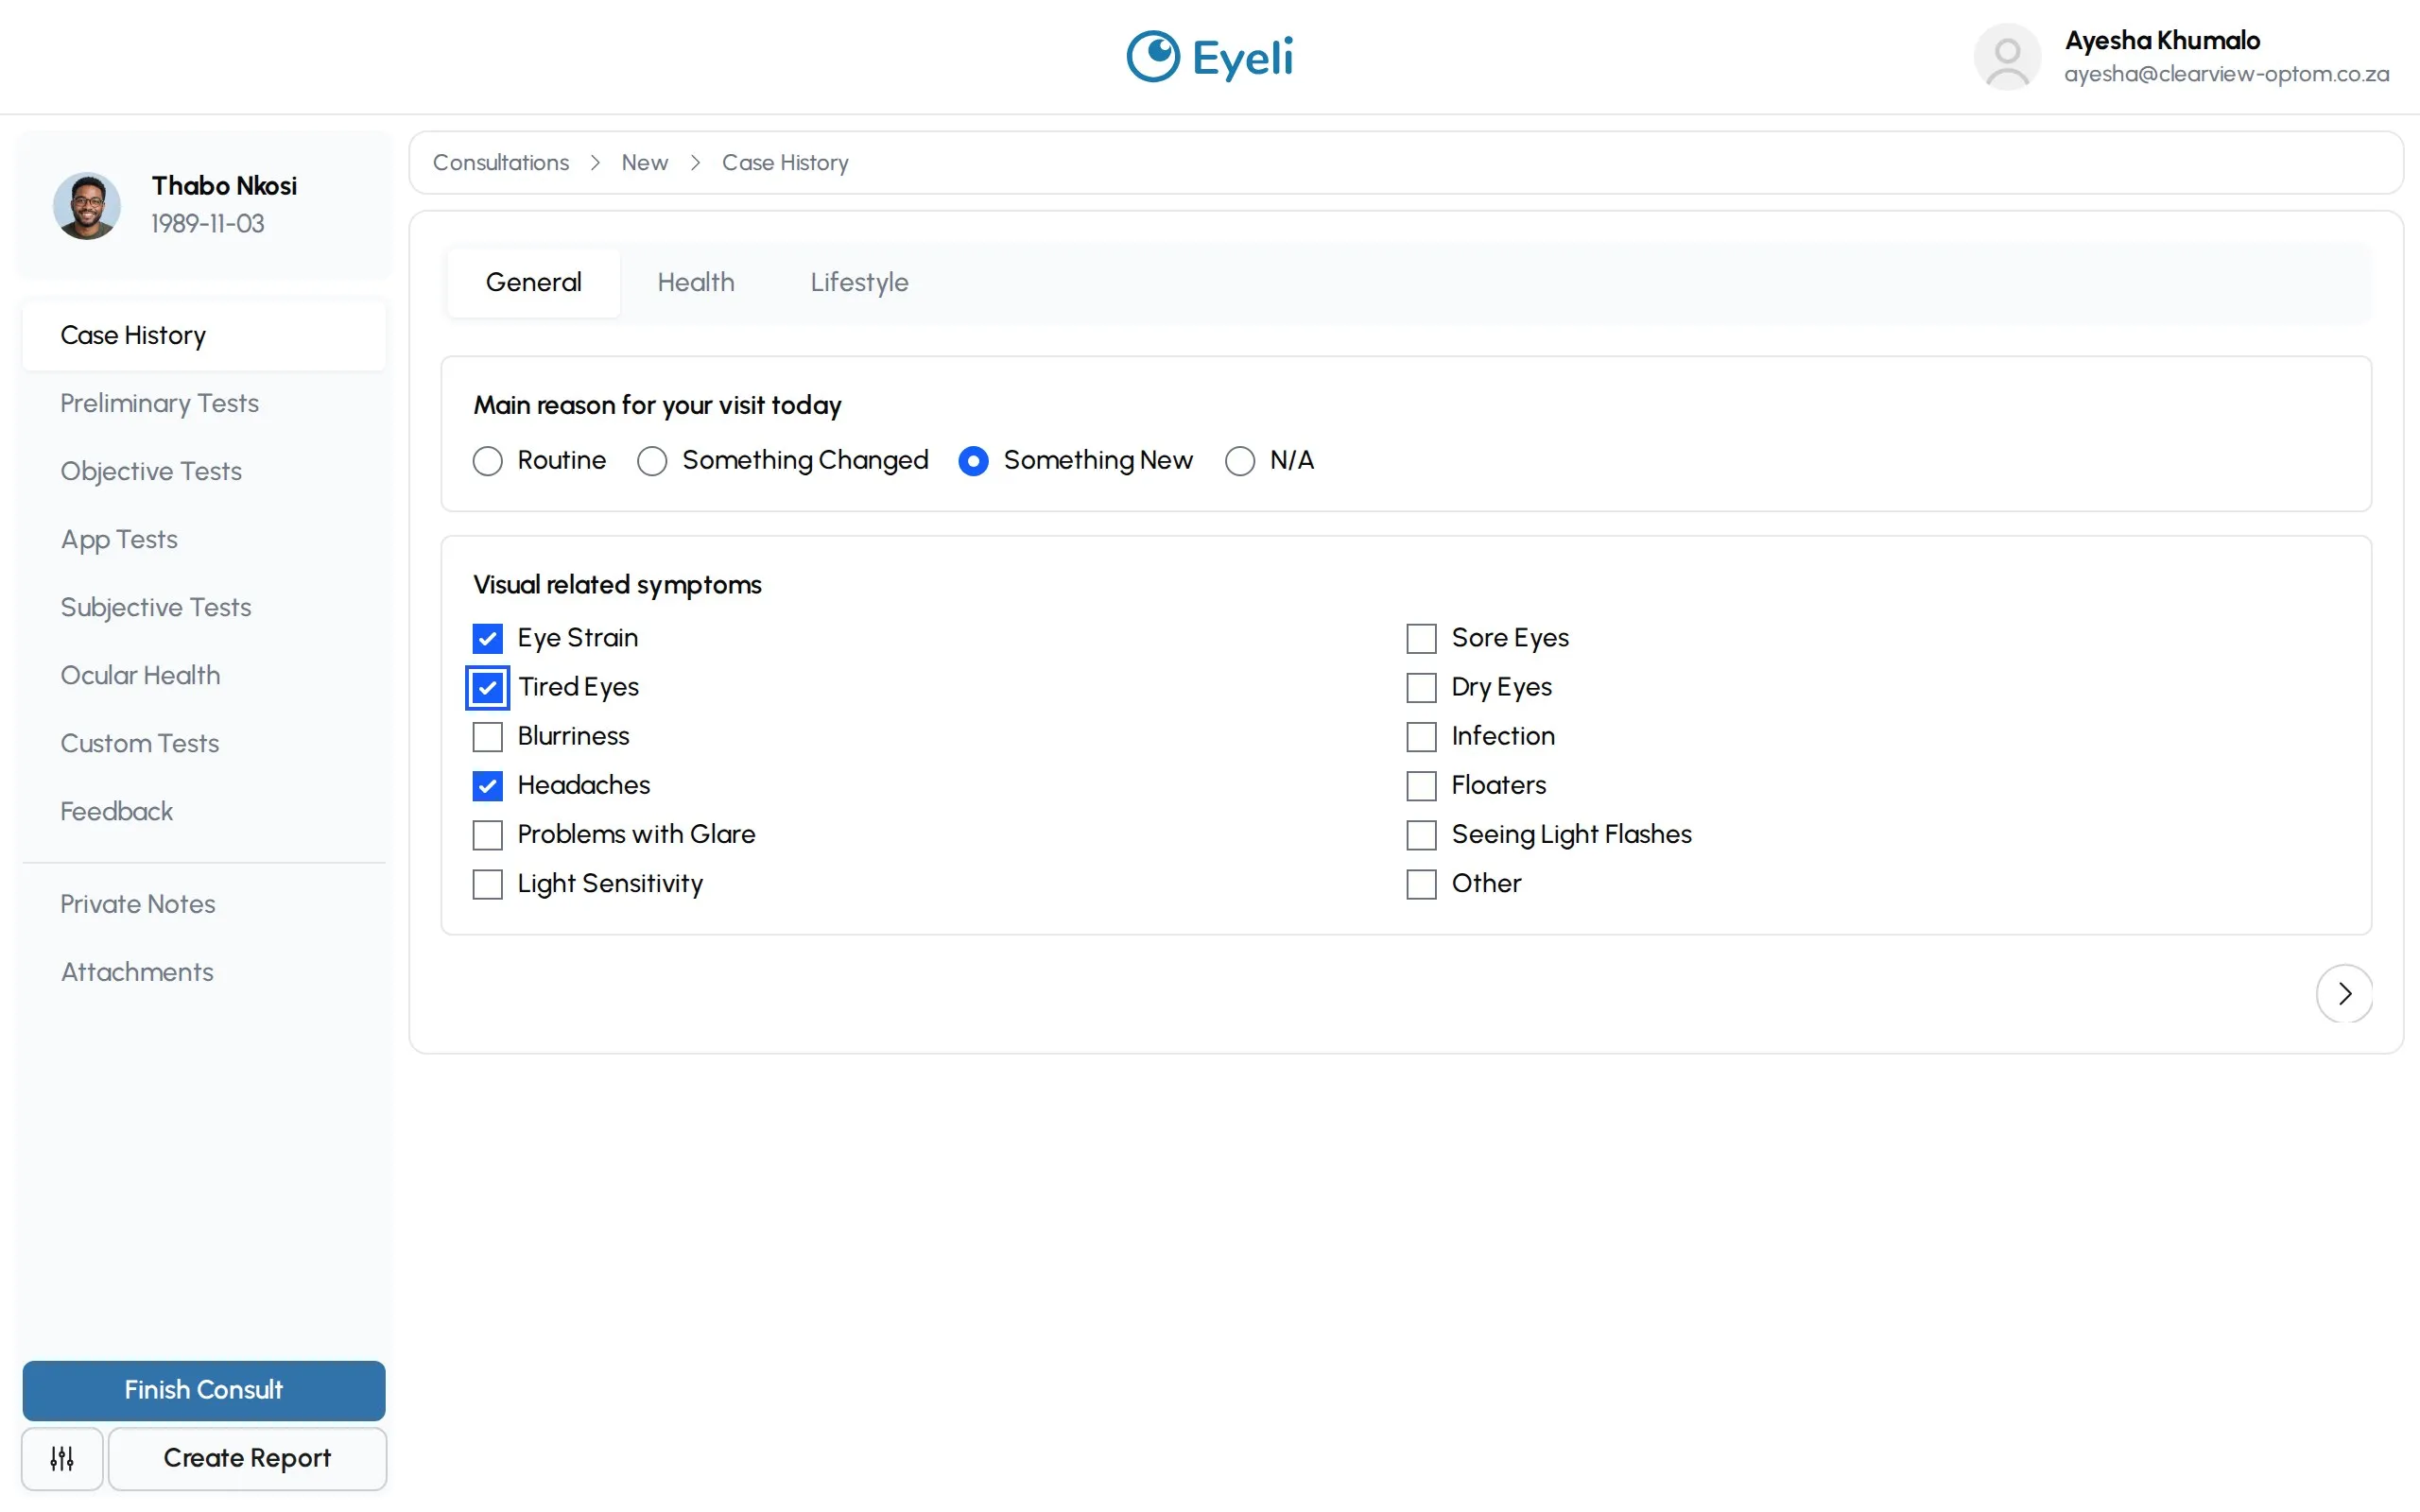This screenshot has height=1512, width=2420.
Task: Check the Floaters checkbox
Action: pos(1421,785)
